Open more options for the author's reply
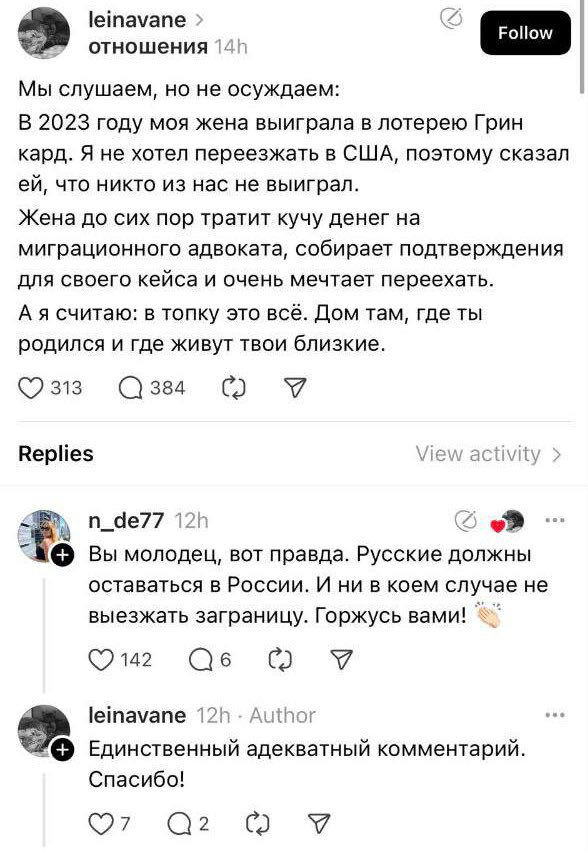This screenshot has height=852, width=588. pyautogui.click(x=554, y=715)
